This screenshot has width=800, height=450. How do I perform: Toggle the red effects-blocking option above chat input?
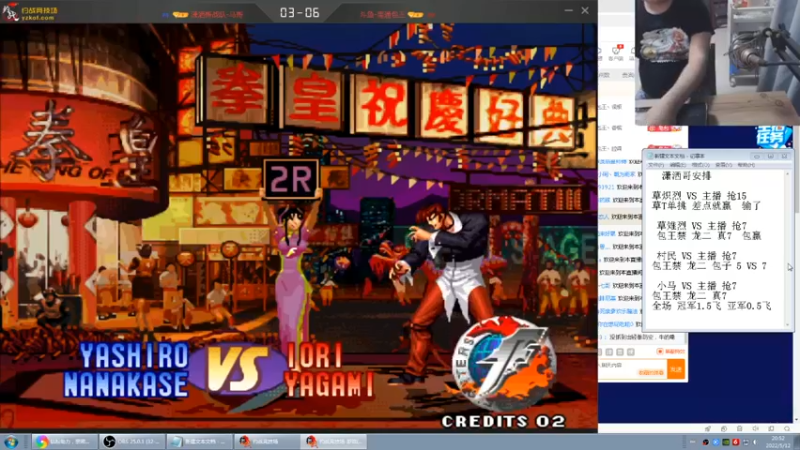(670, 352)
